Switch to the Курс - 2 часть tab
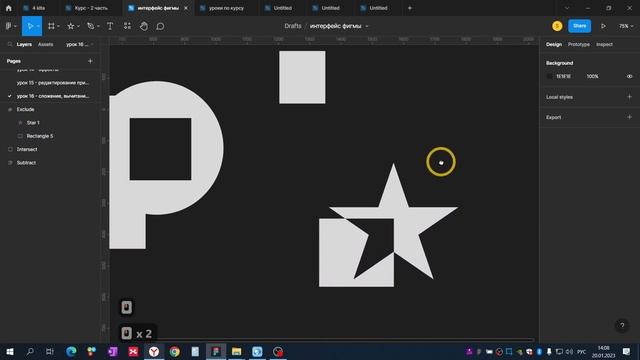Image resolution: width=640 pixels, height=360 pixels. tap(91, 8)
